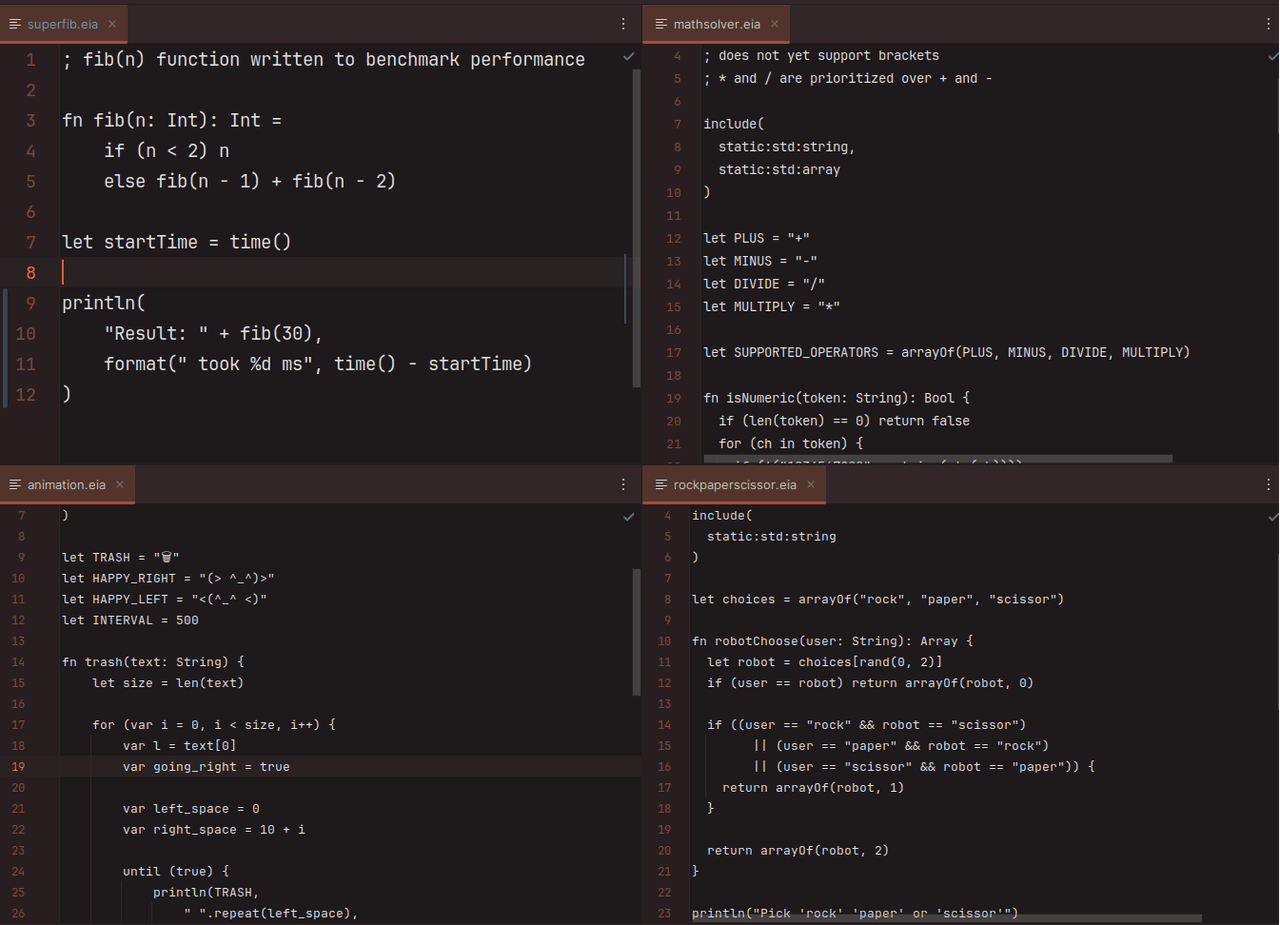Close the superfib.eia tab
Image resolution: width=1280 pixels, height=925 pixels.
pos(112,24)
